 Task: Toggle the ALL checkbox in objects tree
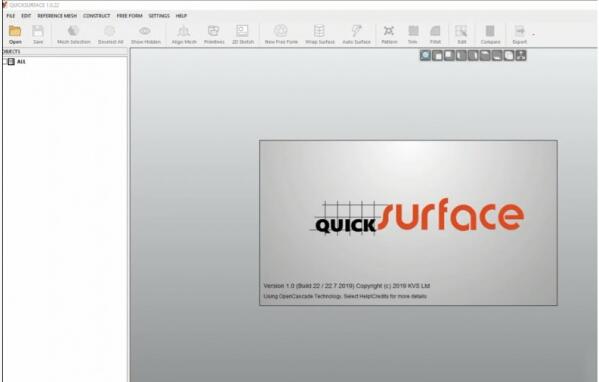(x=11, y=62)
